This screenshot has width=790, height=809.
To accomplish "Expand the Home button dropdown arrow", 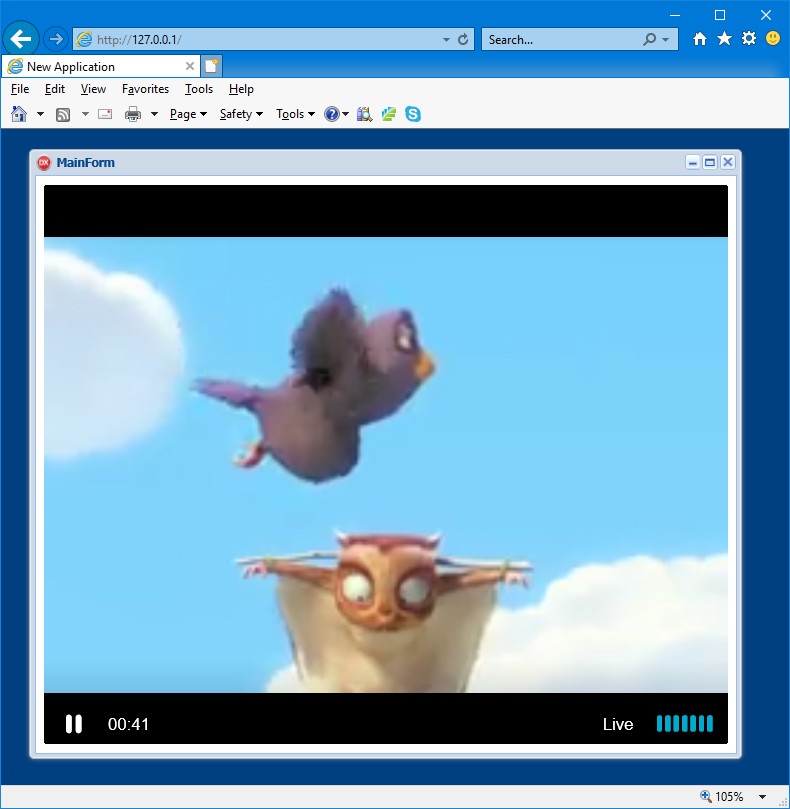I will pos(40,114).
